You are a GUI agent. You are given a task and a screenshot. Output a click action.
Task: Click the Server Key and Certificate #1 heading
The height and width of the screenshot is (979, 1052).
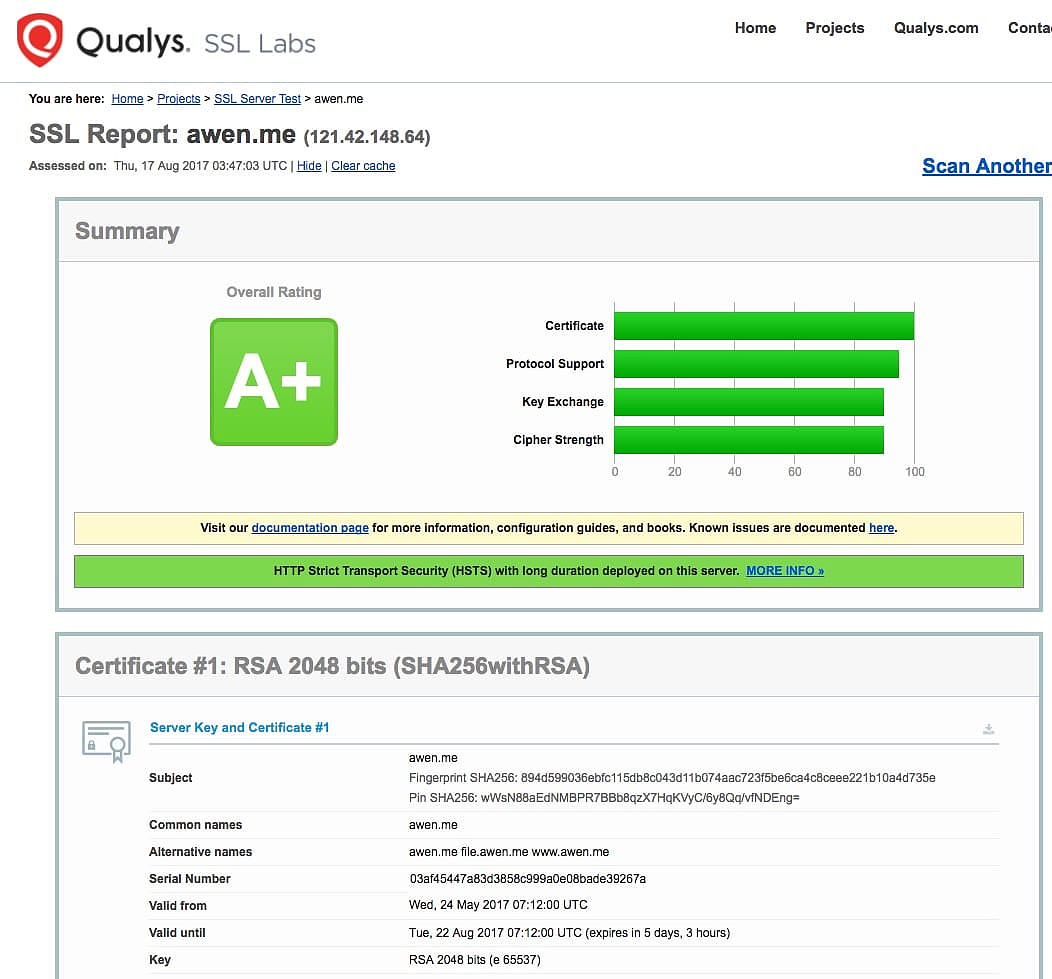239,727
